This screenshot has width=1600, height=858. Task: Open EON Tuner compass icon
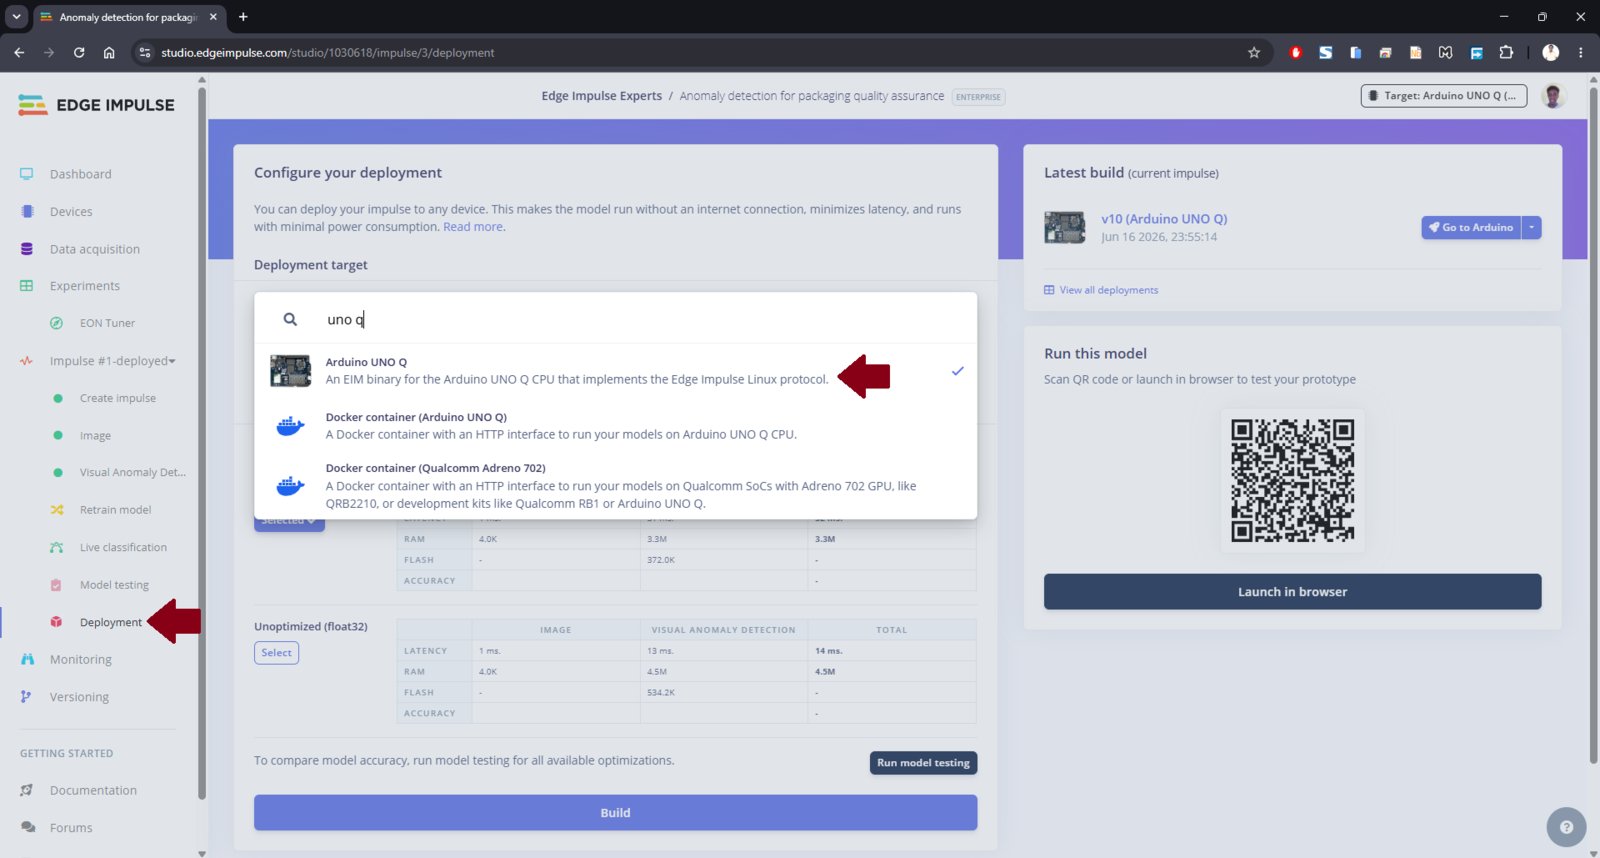pos(57,323)
